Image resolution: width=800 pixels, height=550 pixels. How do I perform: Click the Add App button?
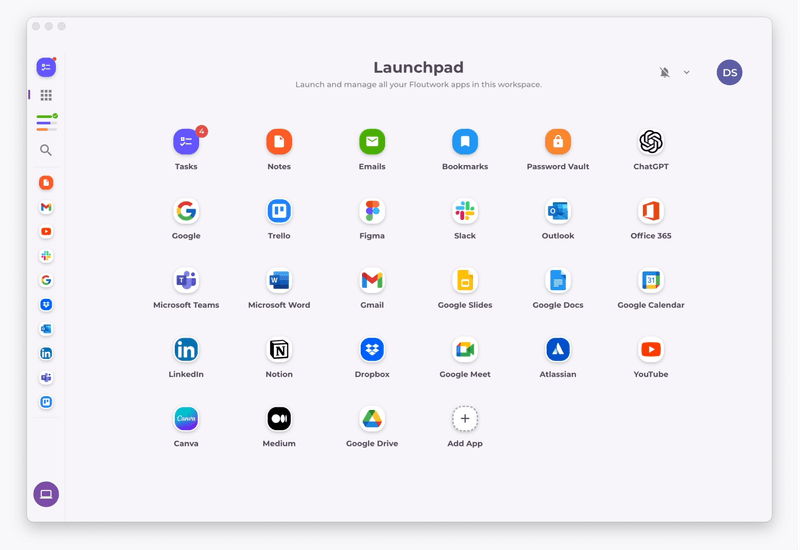coord(465,419)
